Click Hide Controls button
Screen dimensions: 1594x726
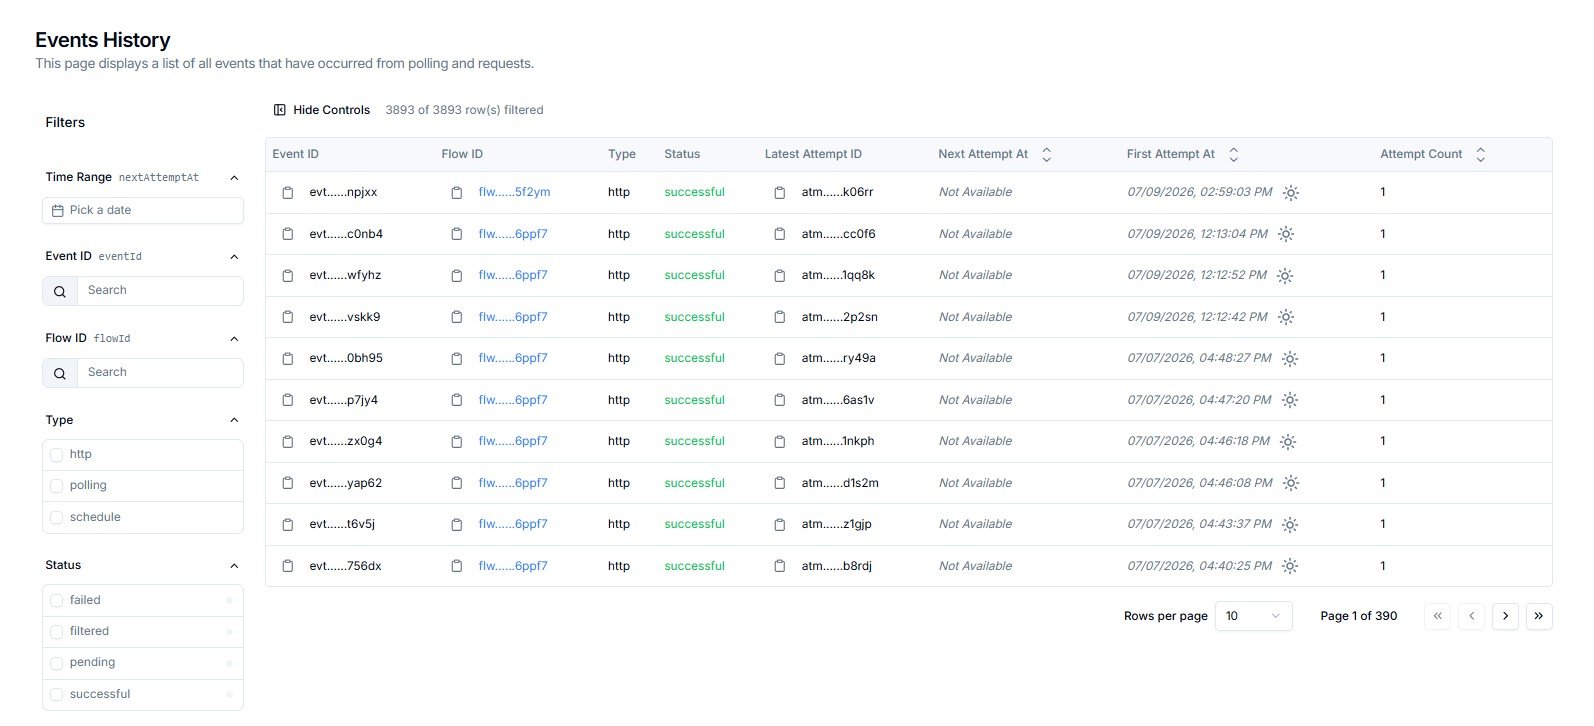click(322, 110)
